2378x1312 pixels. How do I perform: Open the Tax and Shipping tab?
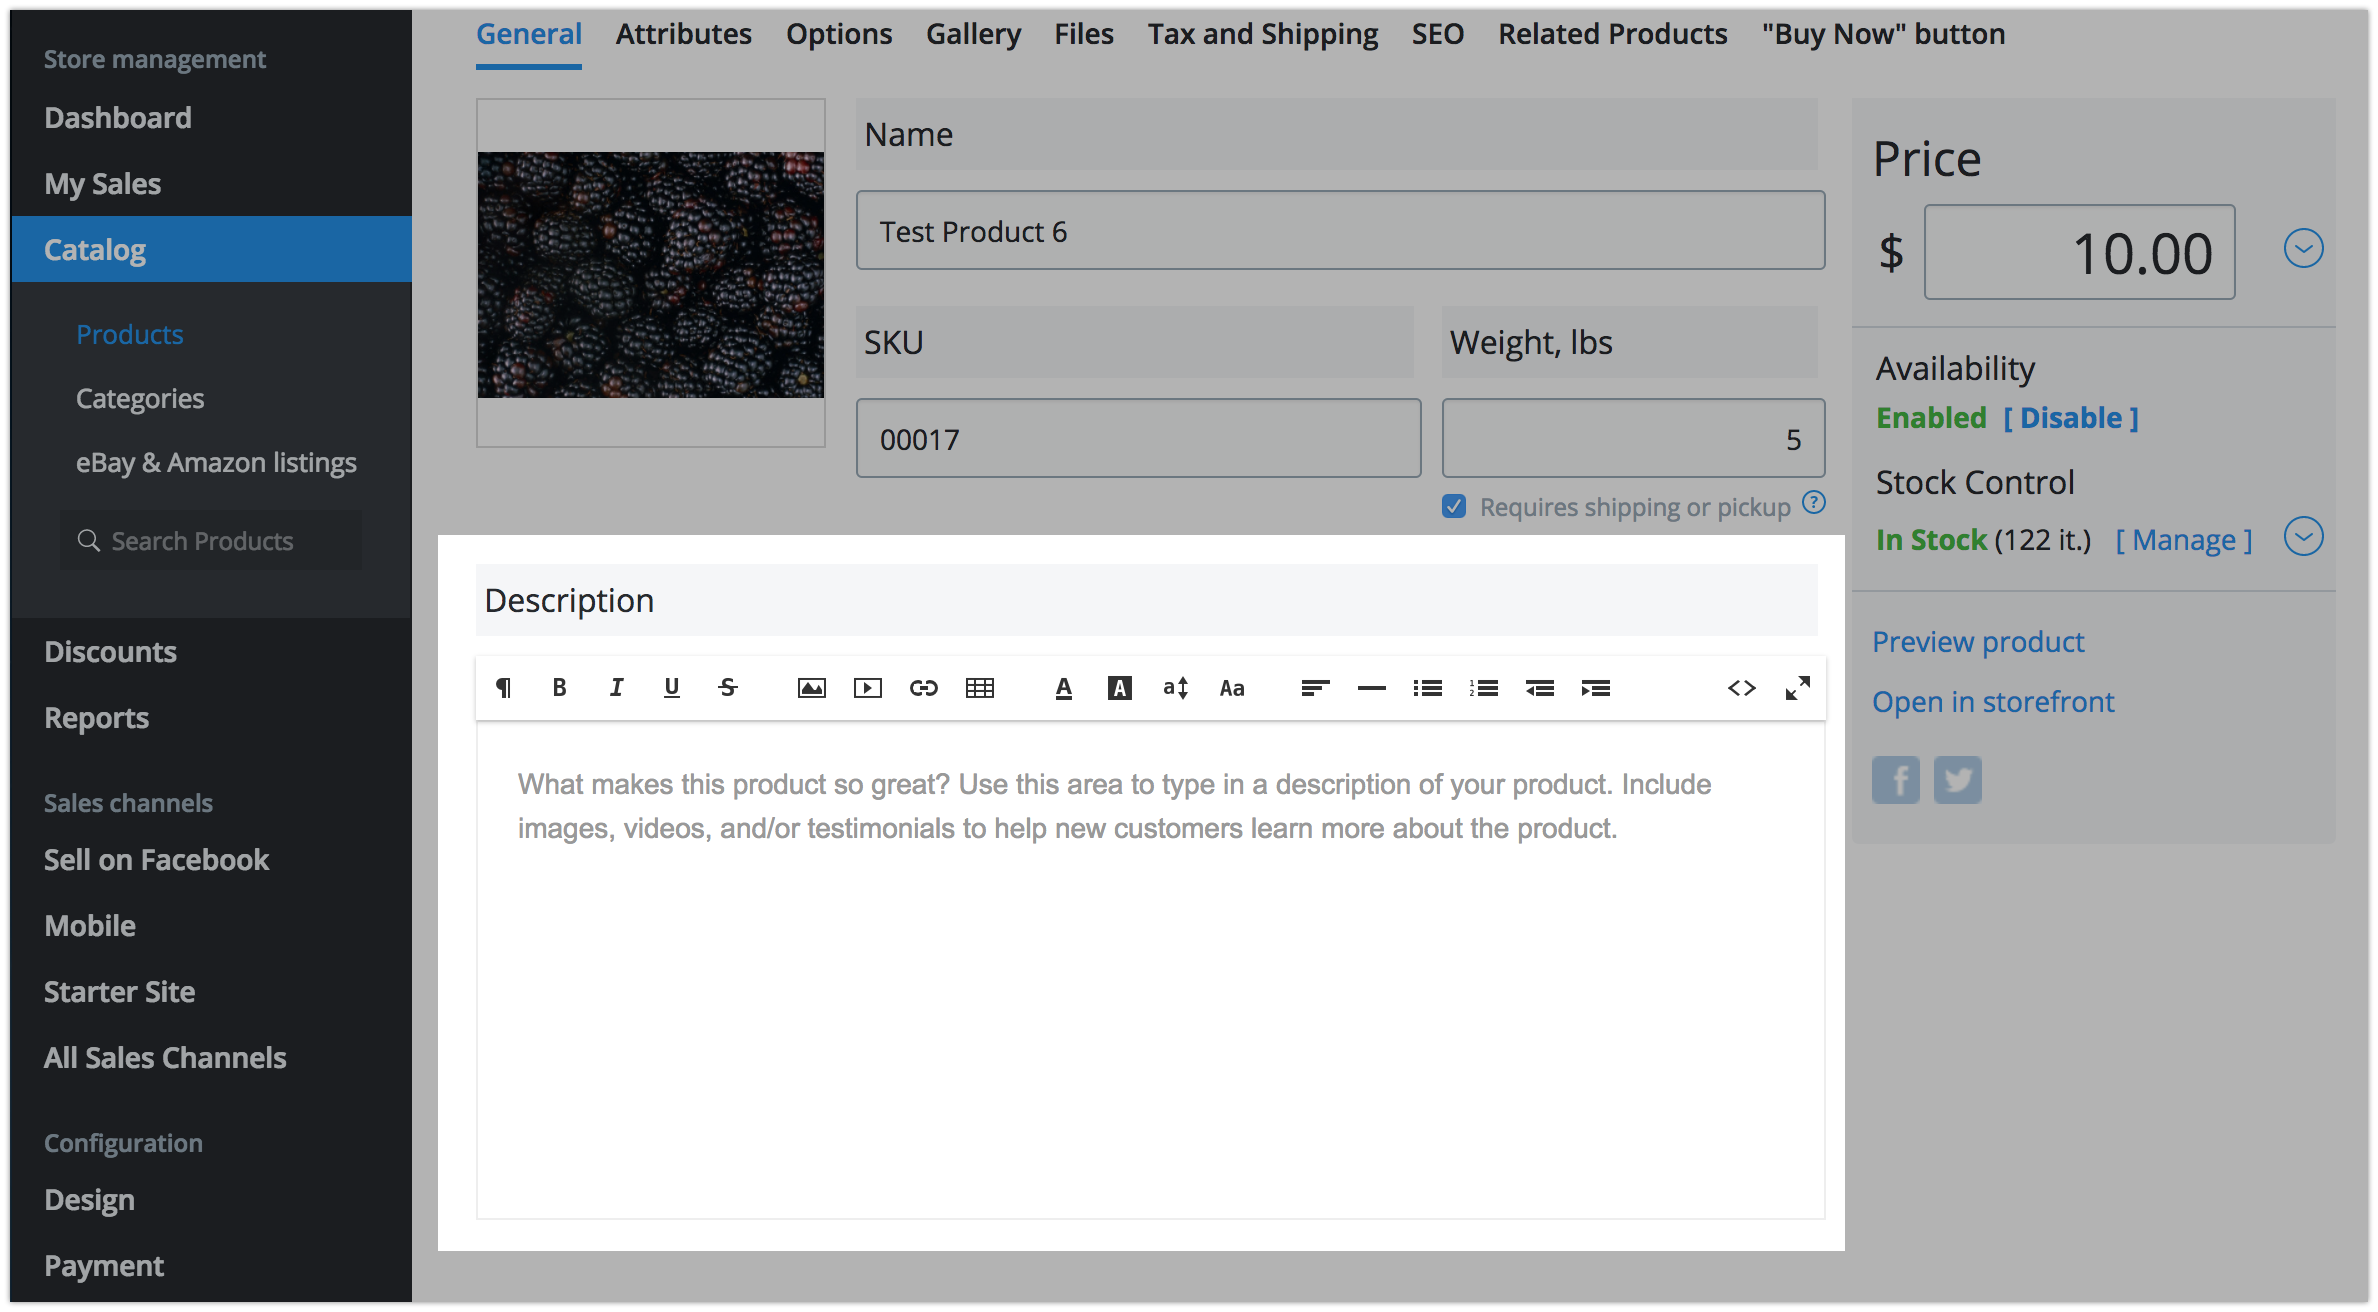1262,35
